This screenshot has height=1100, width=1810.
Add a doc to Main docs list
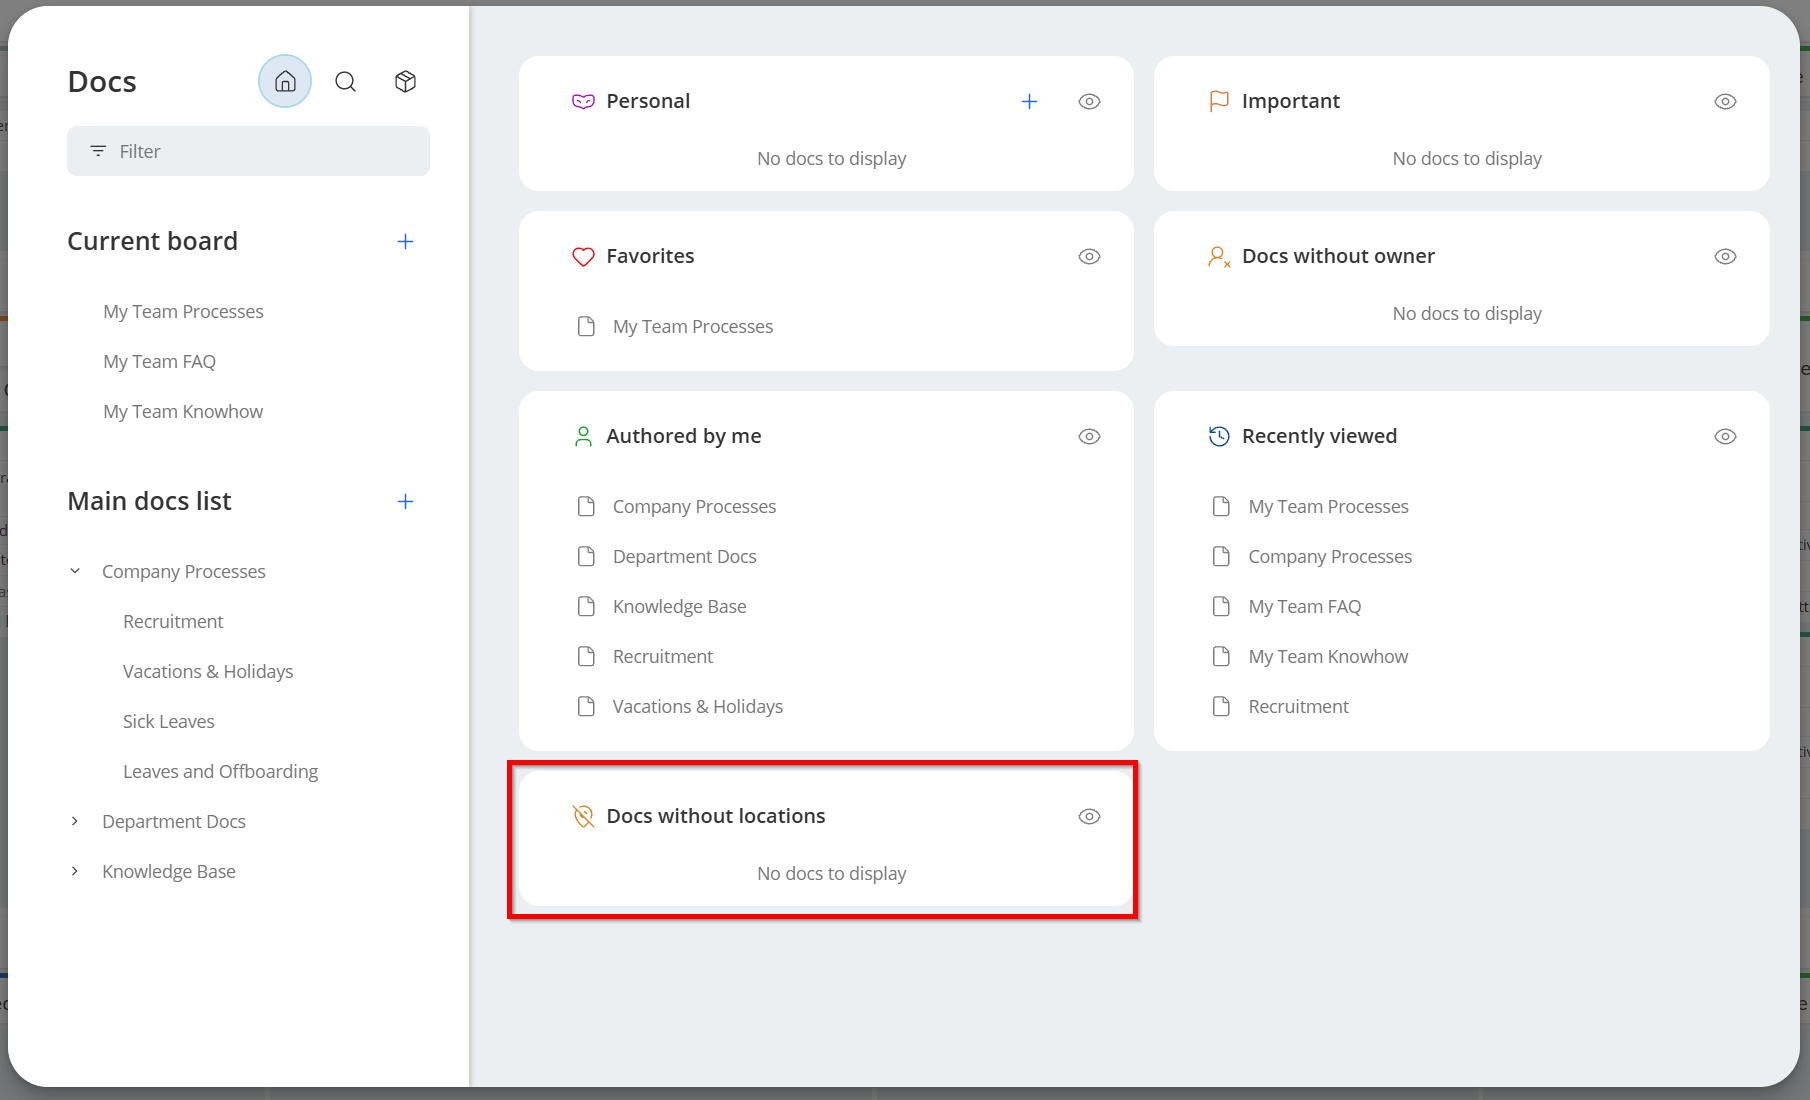(405, 501)
